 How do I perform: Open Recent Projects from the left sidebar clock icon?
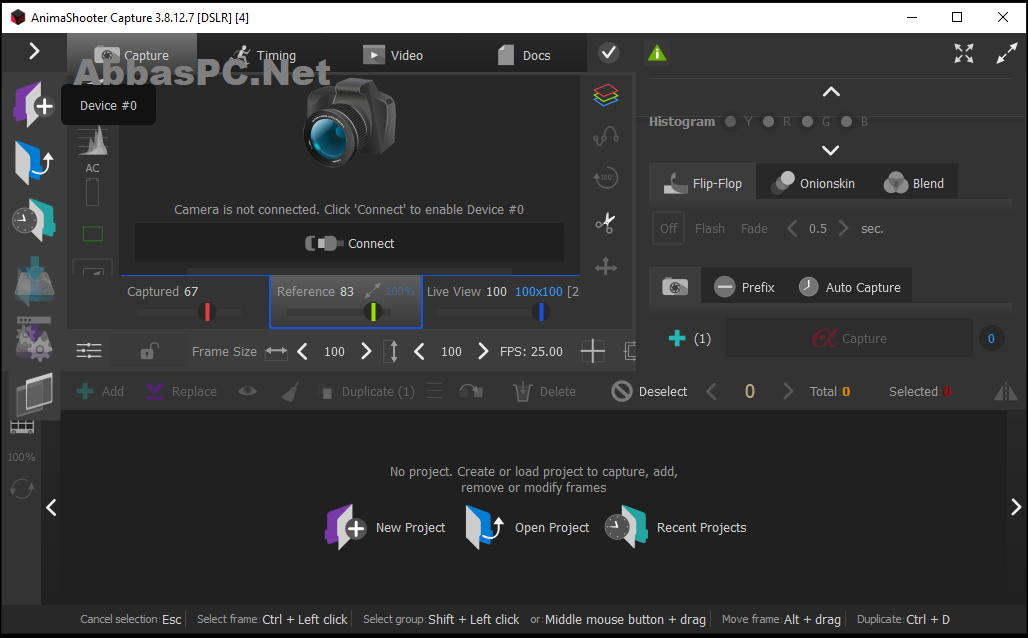pyautogui.click(x=33, y=220)
